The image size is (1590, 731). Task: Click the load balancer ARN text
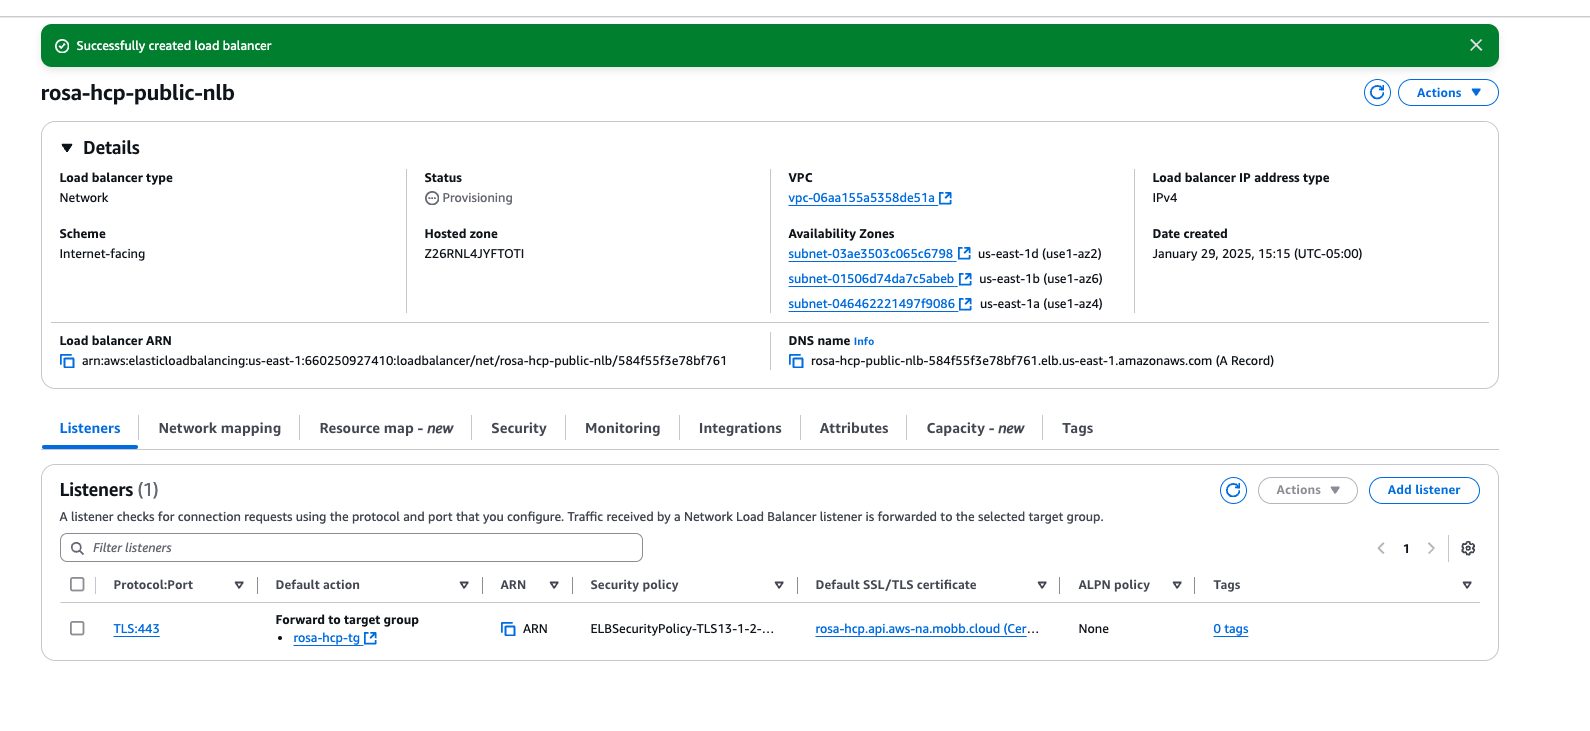coord(404,361)
